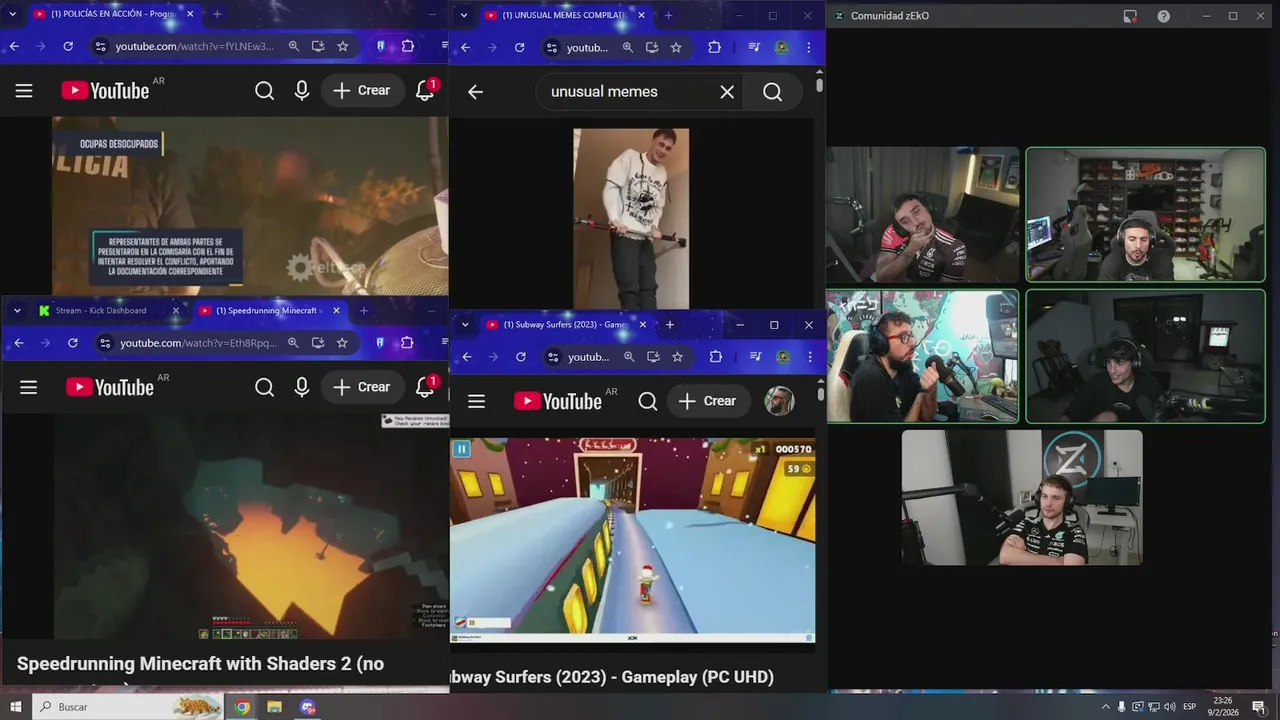The width and height of the screenshot is (1280, 720).
Task: Open notifications bell in Policías en Acción window
Action: 425,90
